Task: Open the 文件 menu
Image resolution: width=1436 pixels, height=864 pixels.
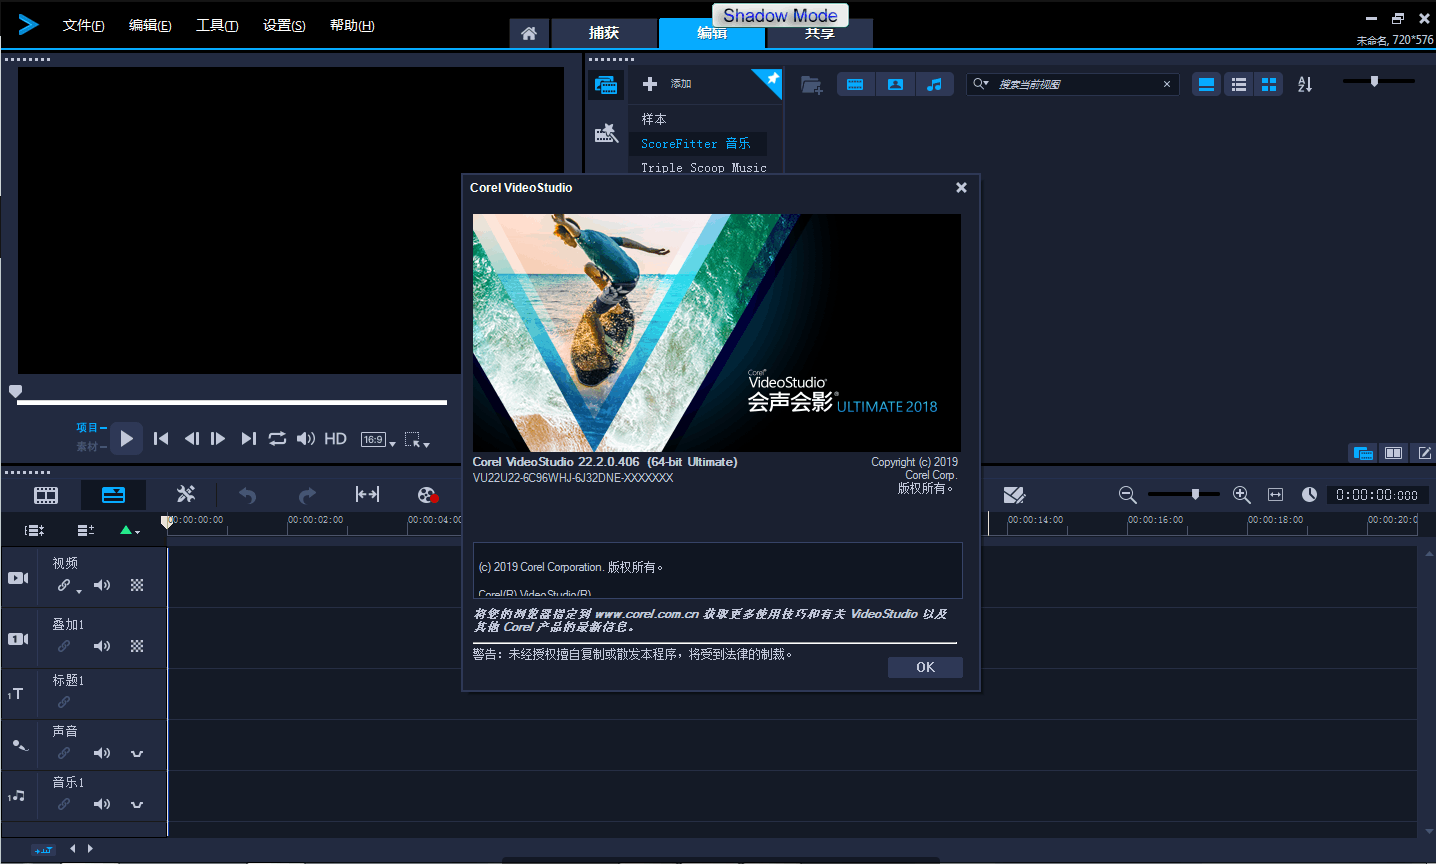Action: (83, 25)
